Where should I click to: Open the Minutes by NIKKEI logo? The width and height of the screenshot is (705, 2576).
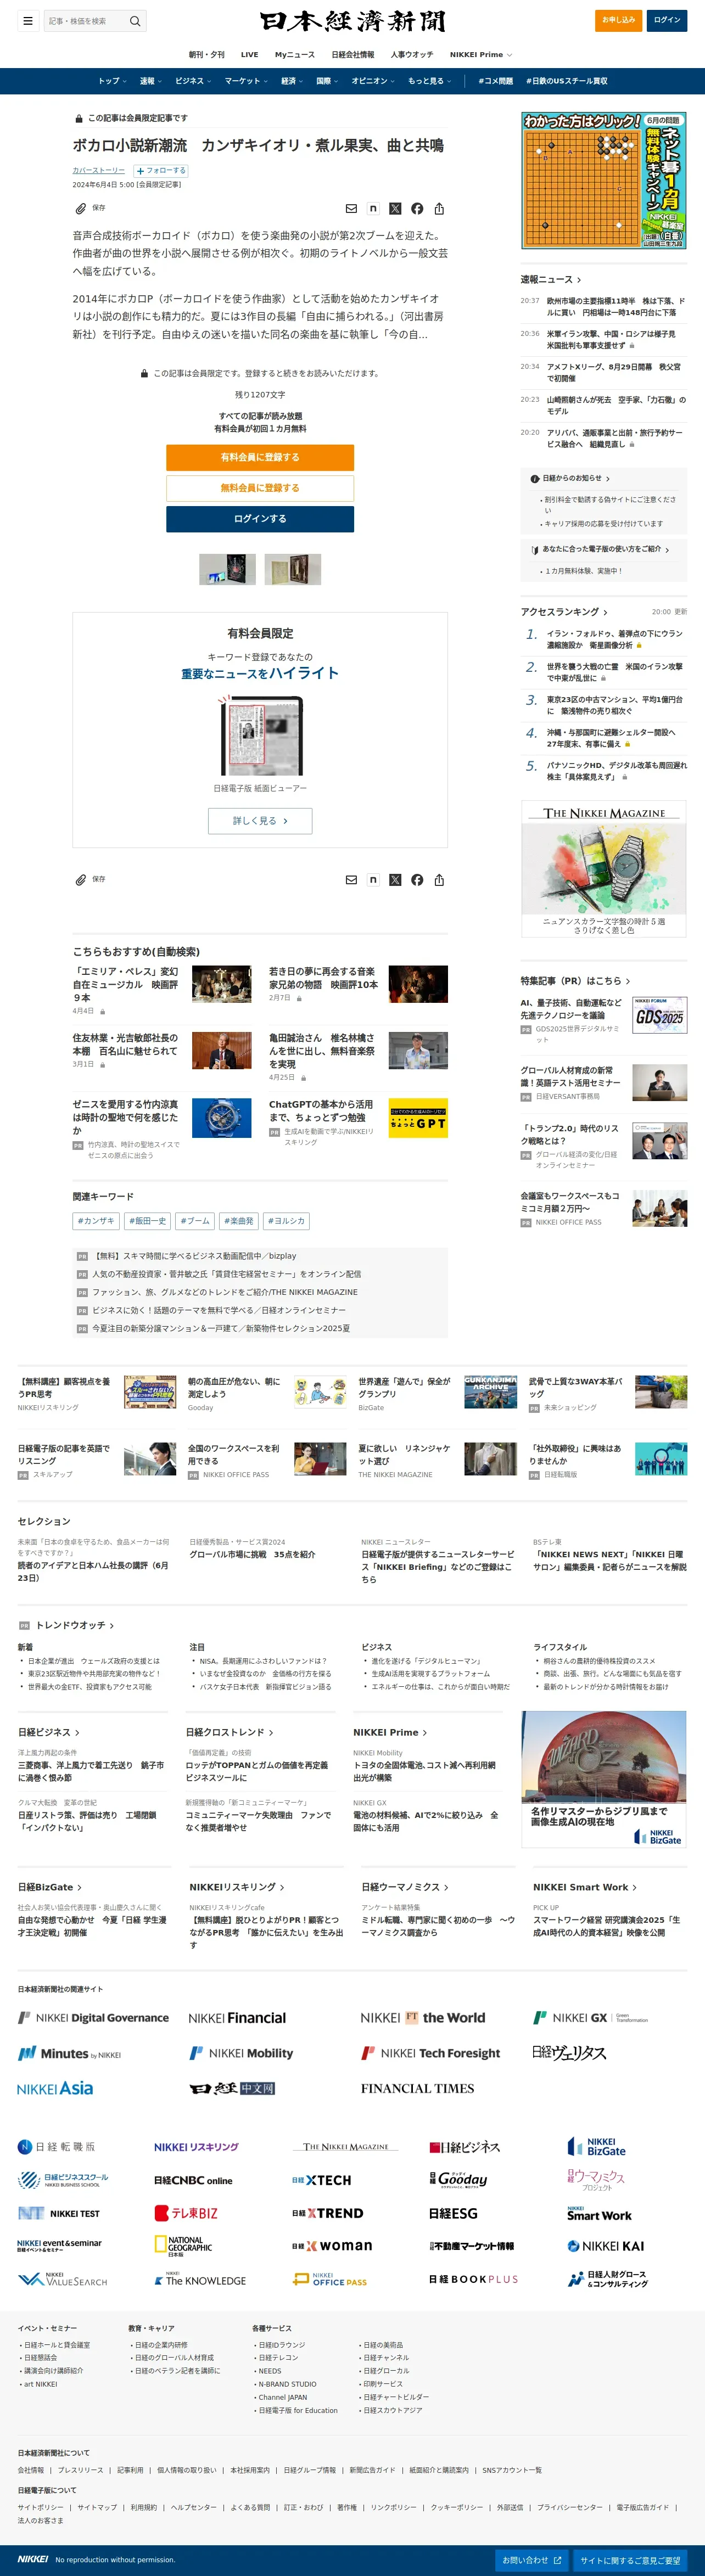tap(69, 2053)
